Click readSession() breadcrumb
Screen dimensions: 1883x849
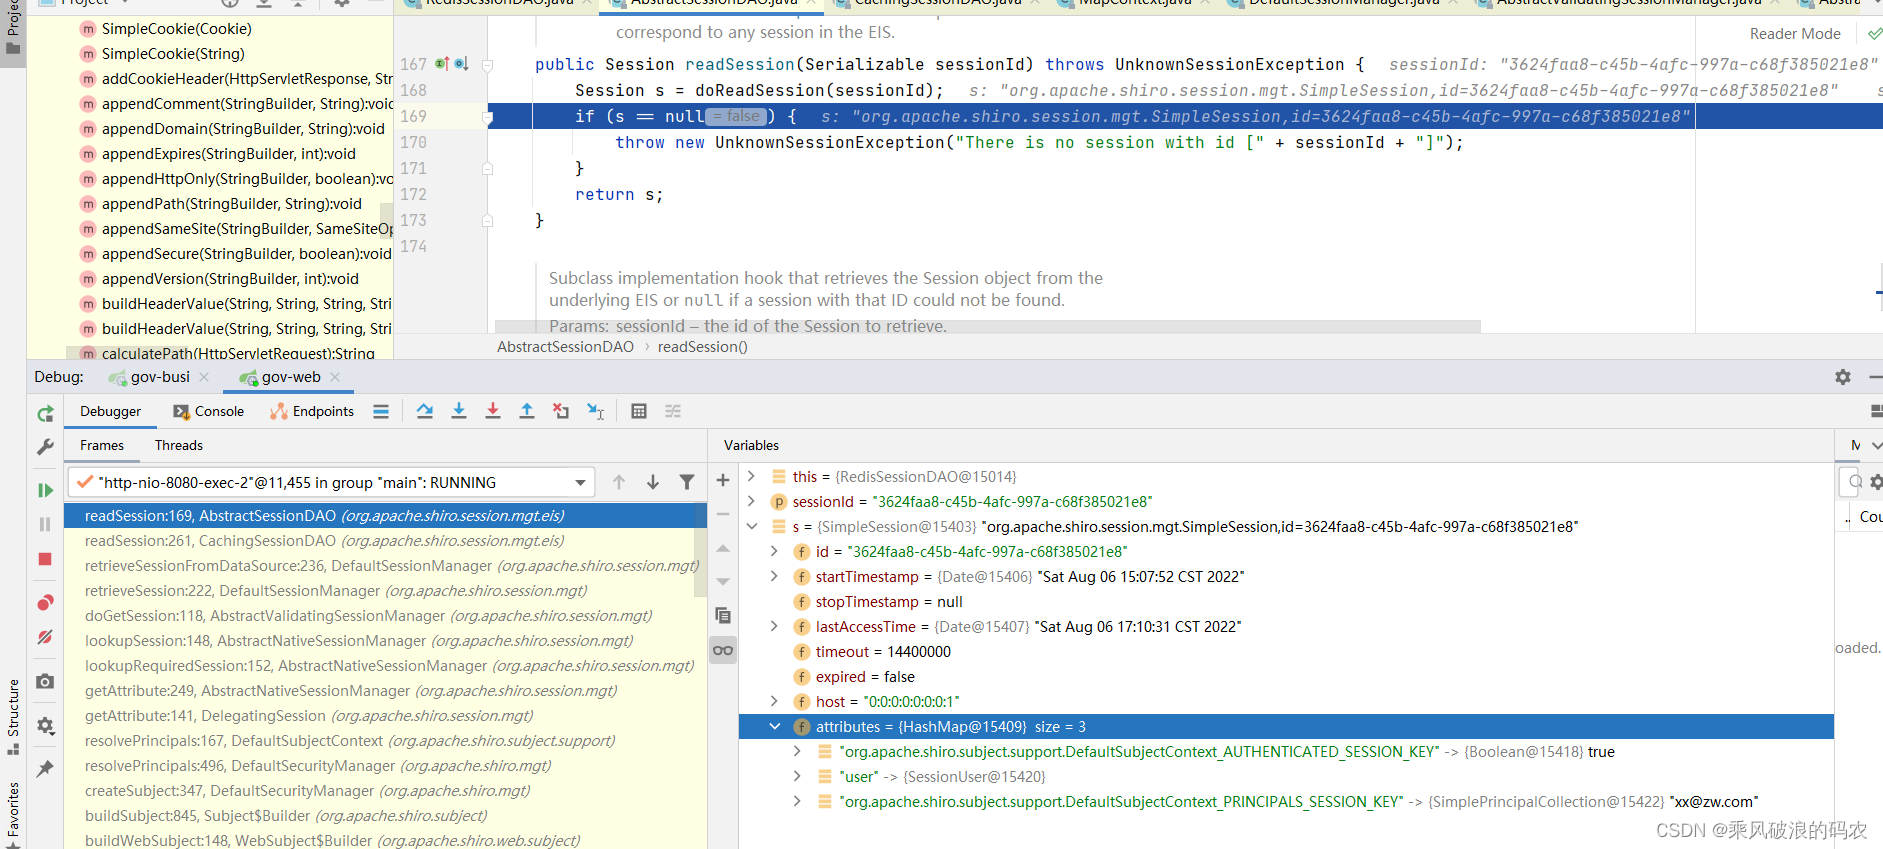[x=702, y=347]
